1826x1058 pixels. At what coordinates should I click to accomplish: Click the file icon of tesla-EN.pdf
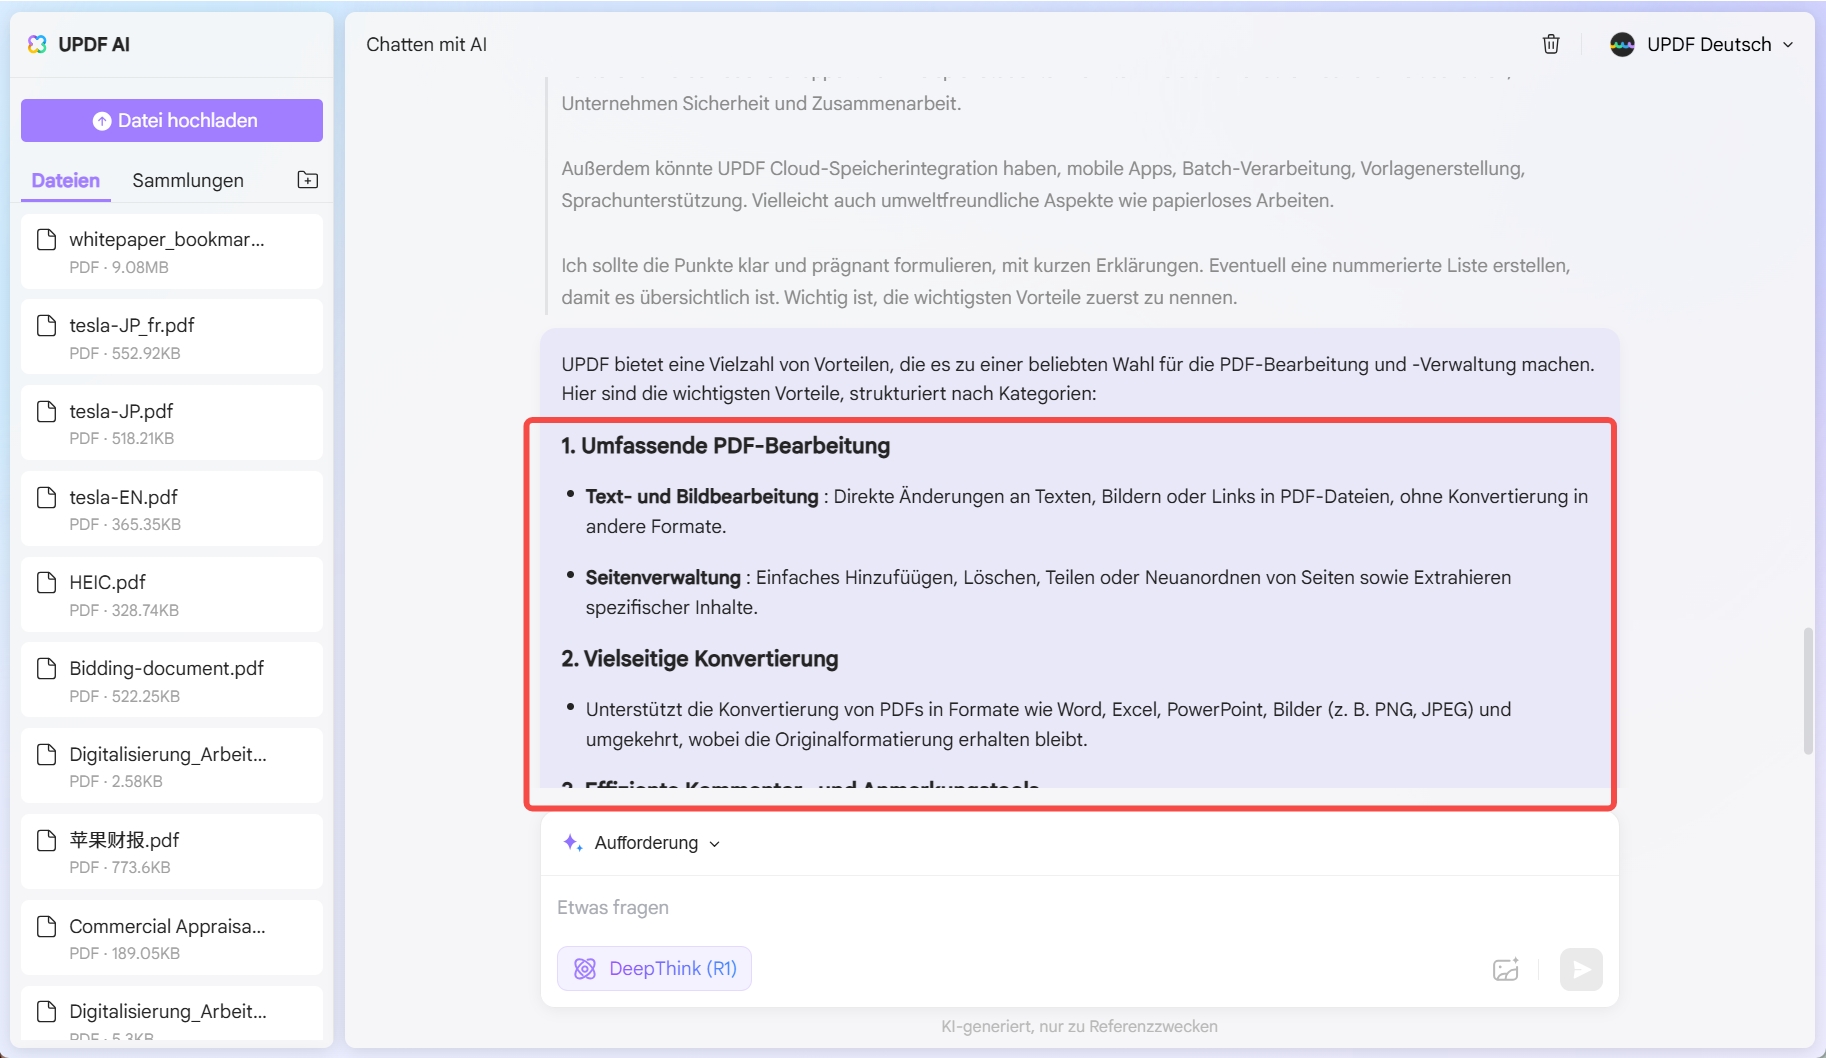coord(46,497)
